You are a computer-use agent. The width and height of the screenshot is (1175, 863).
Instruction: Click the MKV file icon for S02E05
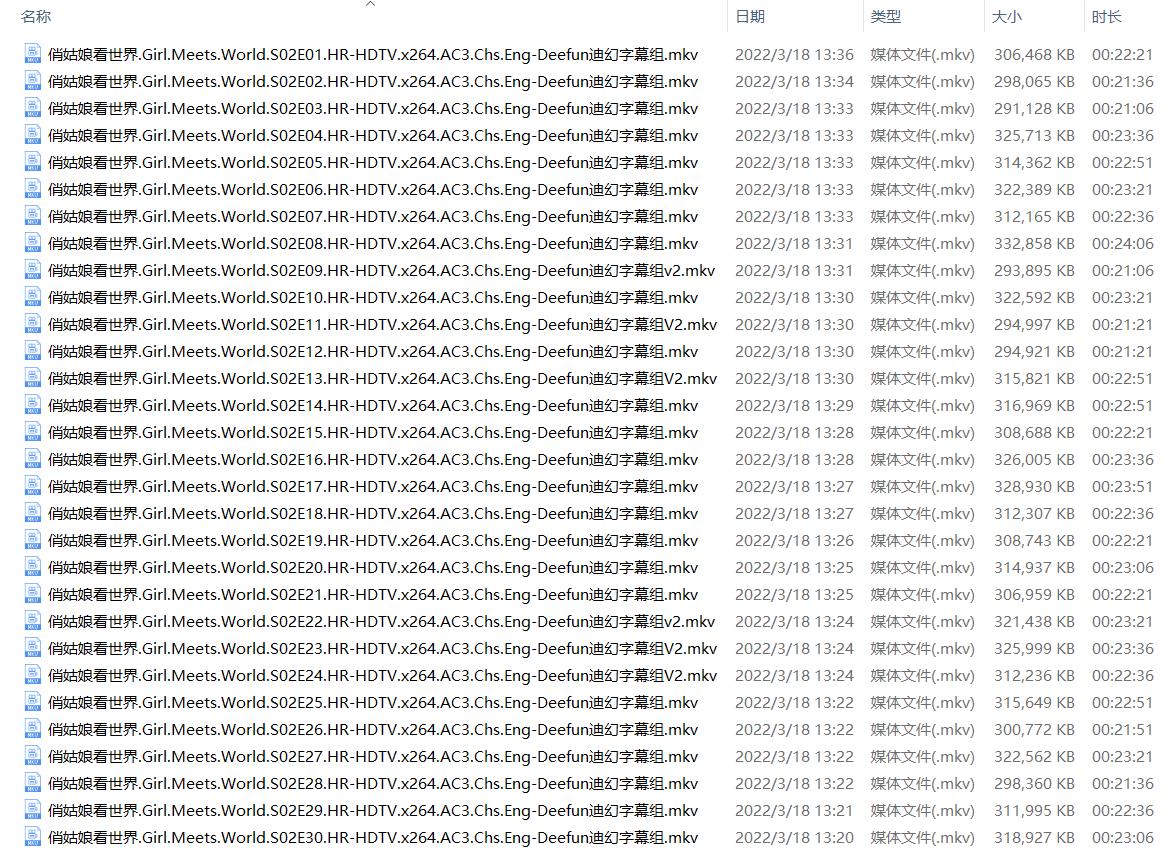point(33,163)
